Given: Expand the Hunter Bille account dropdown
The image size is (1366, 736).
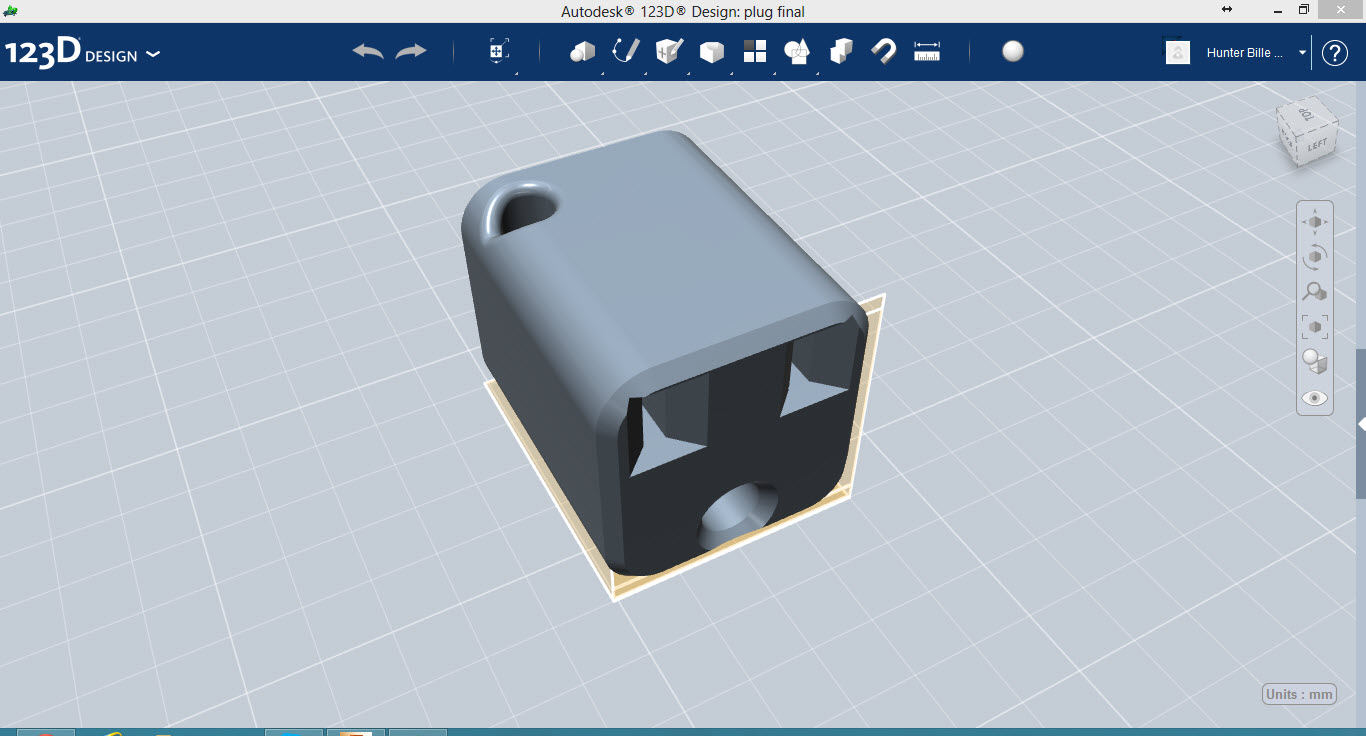Looking at the screenshot, I should tap(1302, 53).
